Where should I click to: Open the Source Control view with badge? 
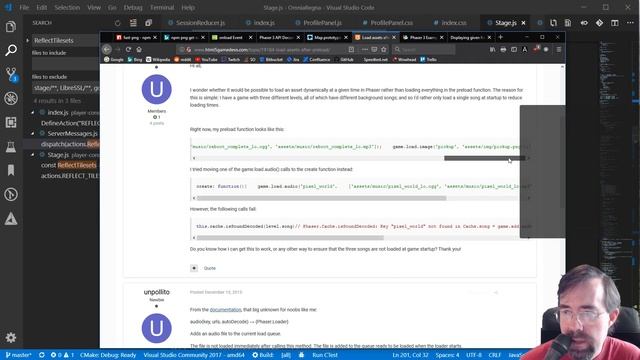point(11,74)
